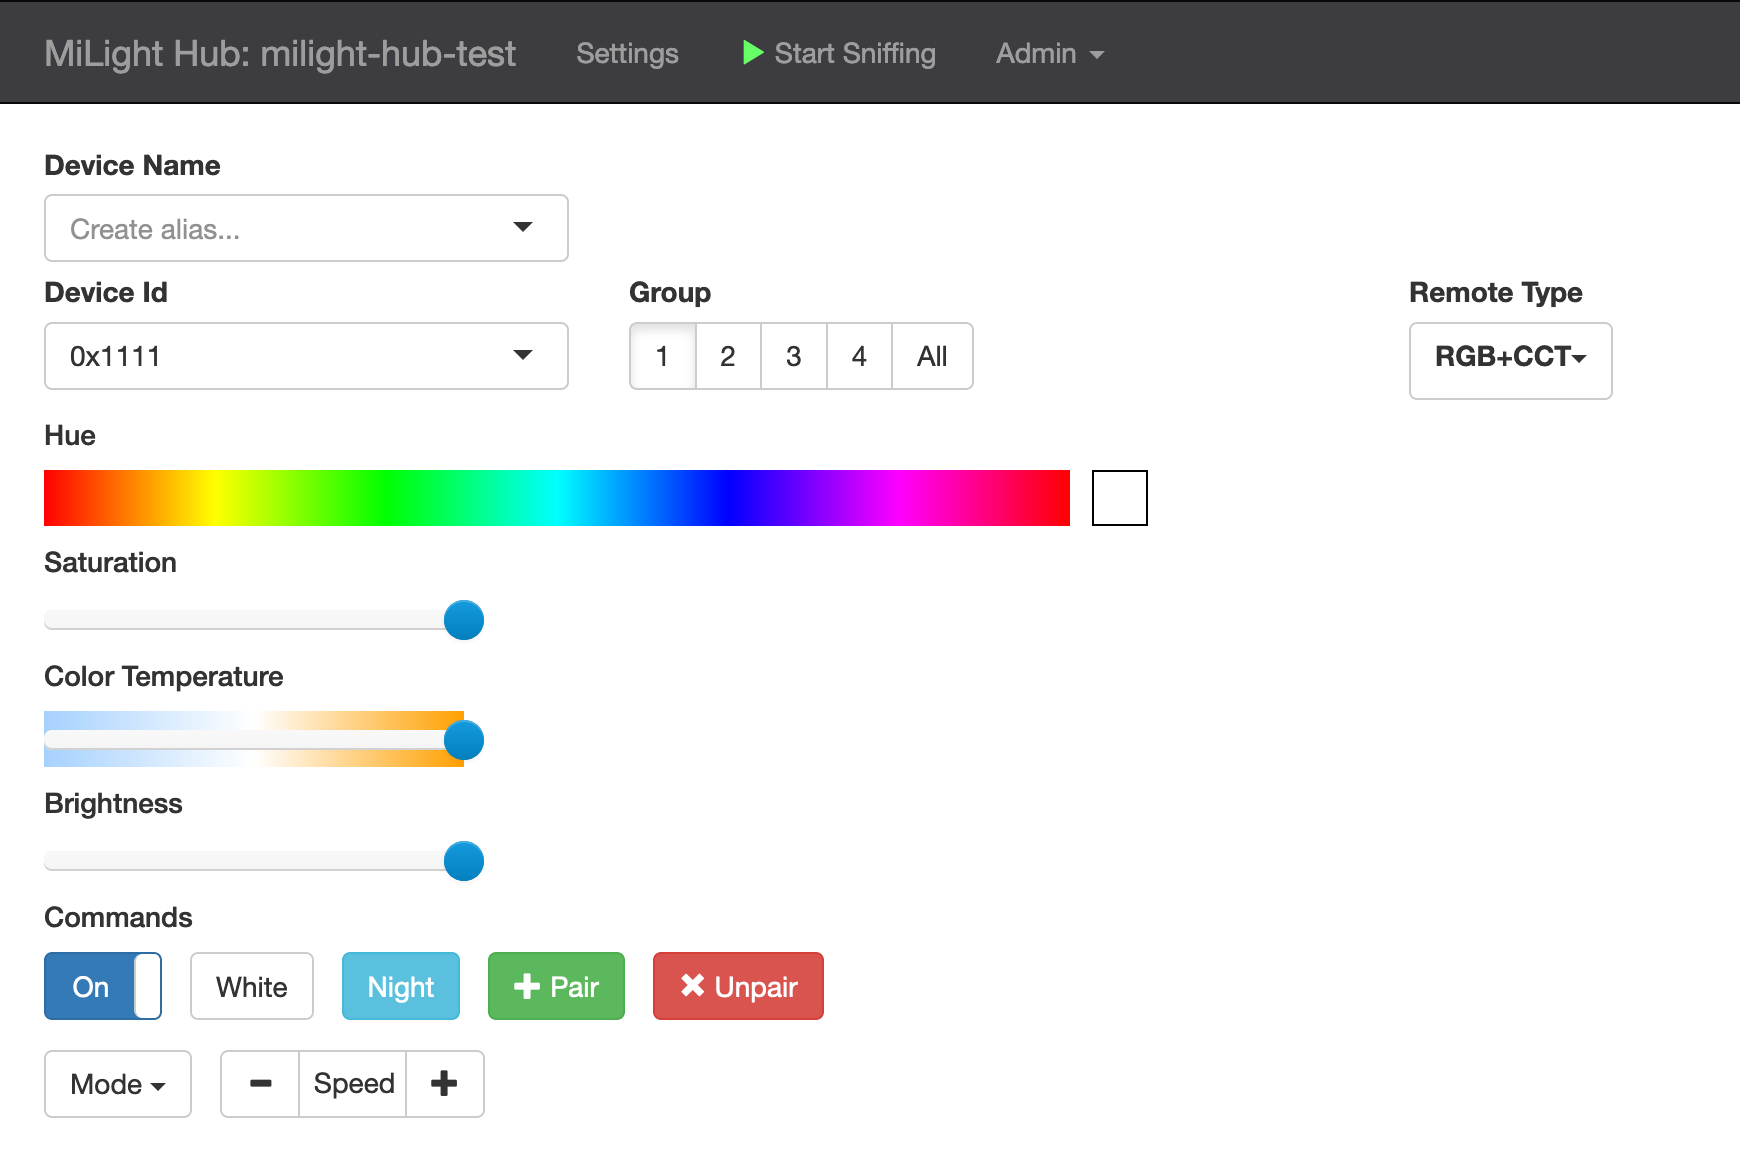Screen dimensions: 1740x1166
Task: Select group 4
Action: click(x=859, y=356)
